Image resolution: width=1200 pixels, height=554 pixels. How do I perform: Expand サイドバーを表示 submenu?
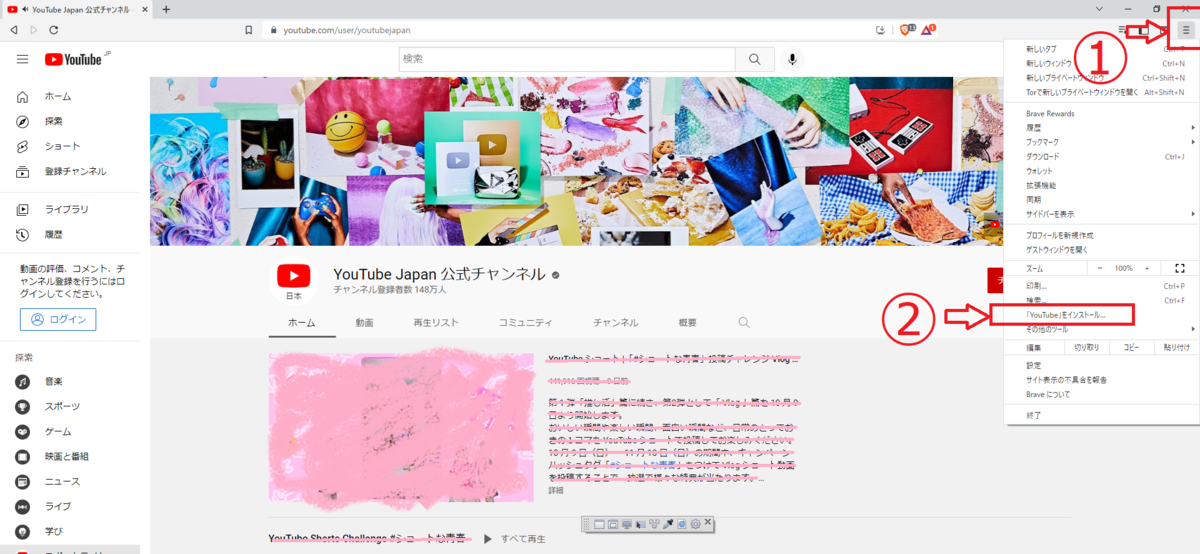1102,214
